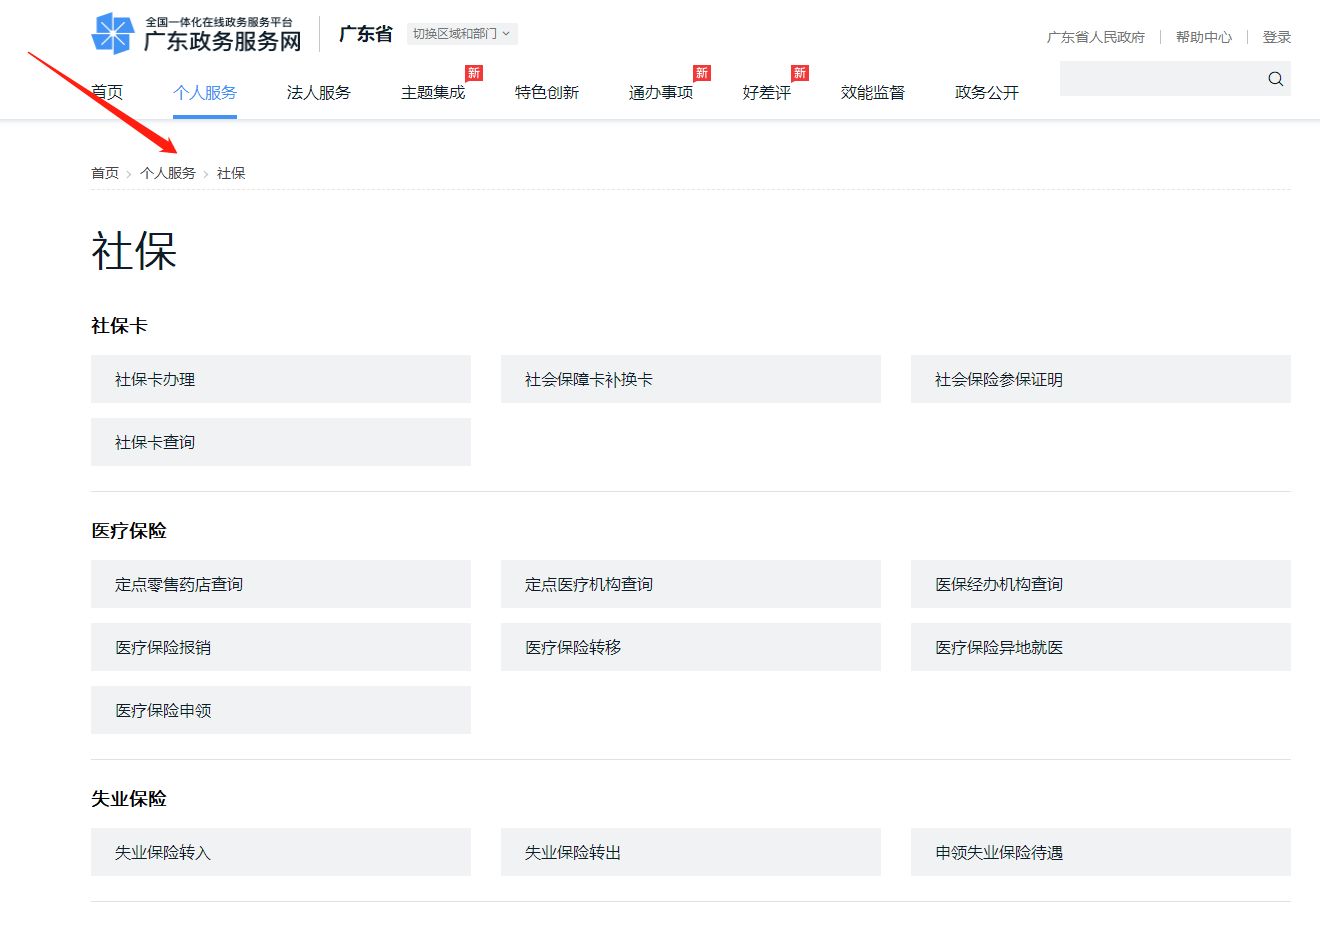This screenshot has height=927, width=1320.
Task: Click the 失业保险 section heading
Action: (129, 799)
